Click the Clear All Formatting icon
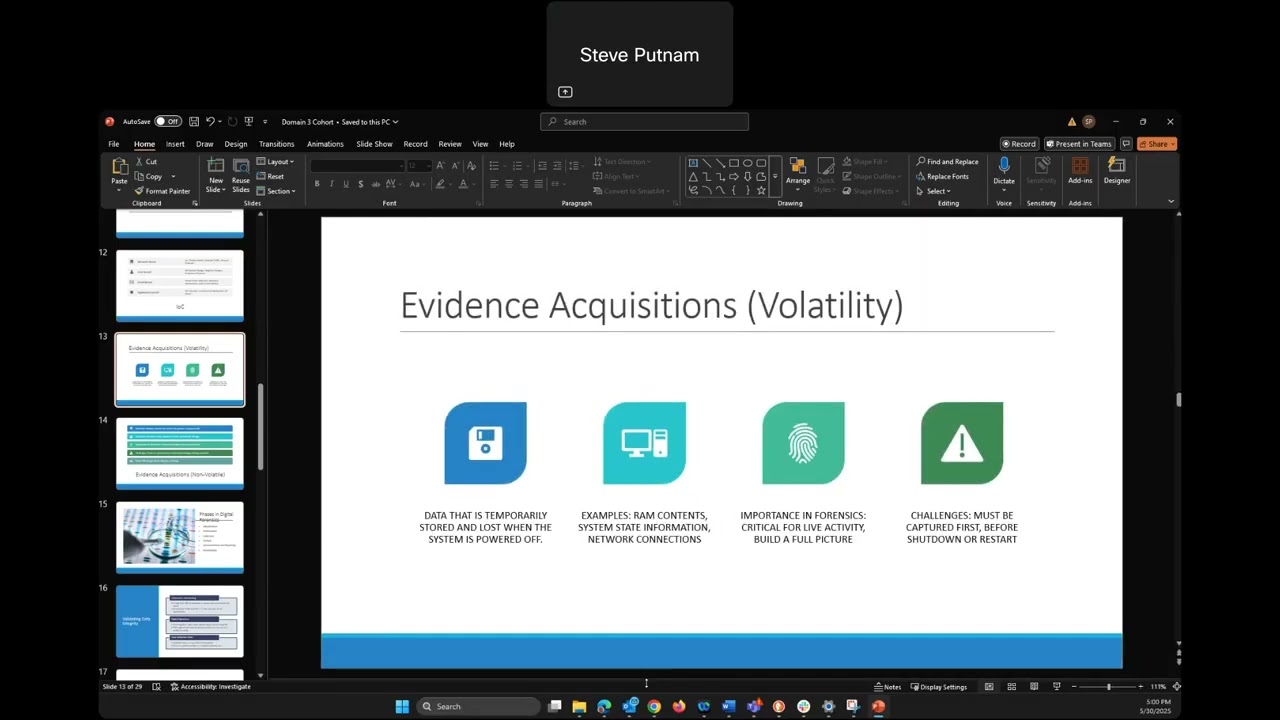Screen dimensions: 1280x720 coord(471,166)
